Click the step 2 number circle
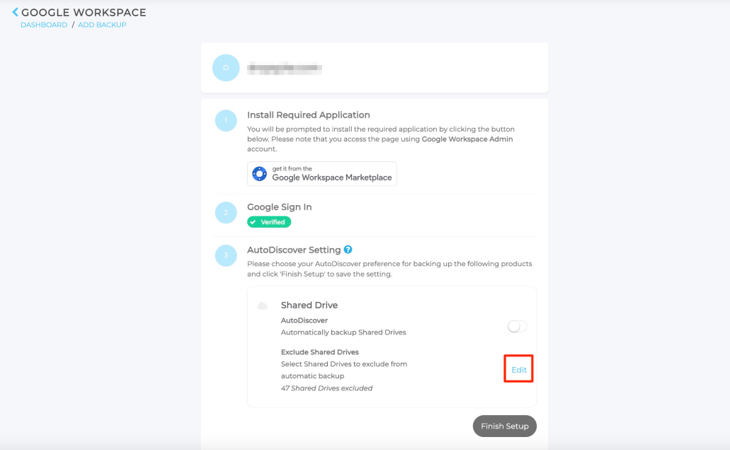The width and height of the screenshot is (730, 450). (x=226, y=213)
